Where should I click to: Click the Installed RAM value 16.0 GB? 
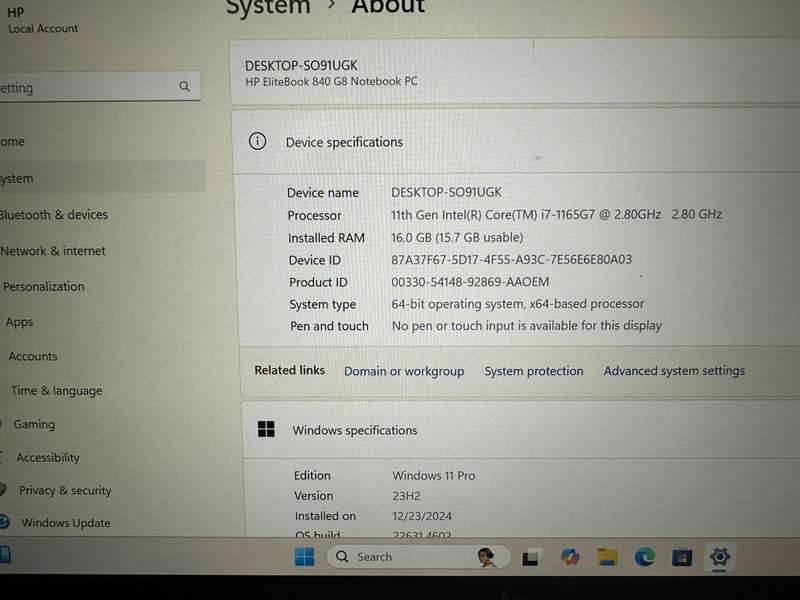457,237
